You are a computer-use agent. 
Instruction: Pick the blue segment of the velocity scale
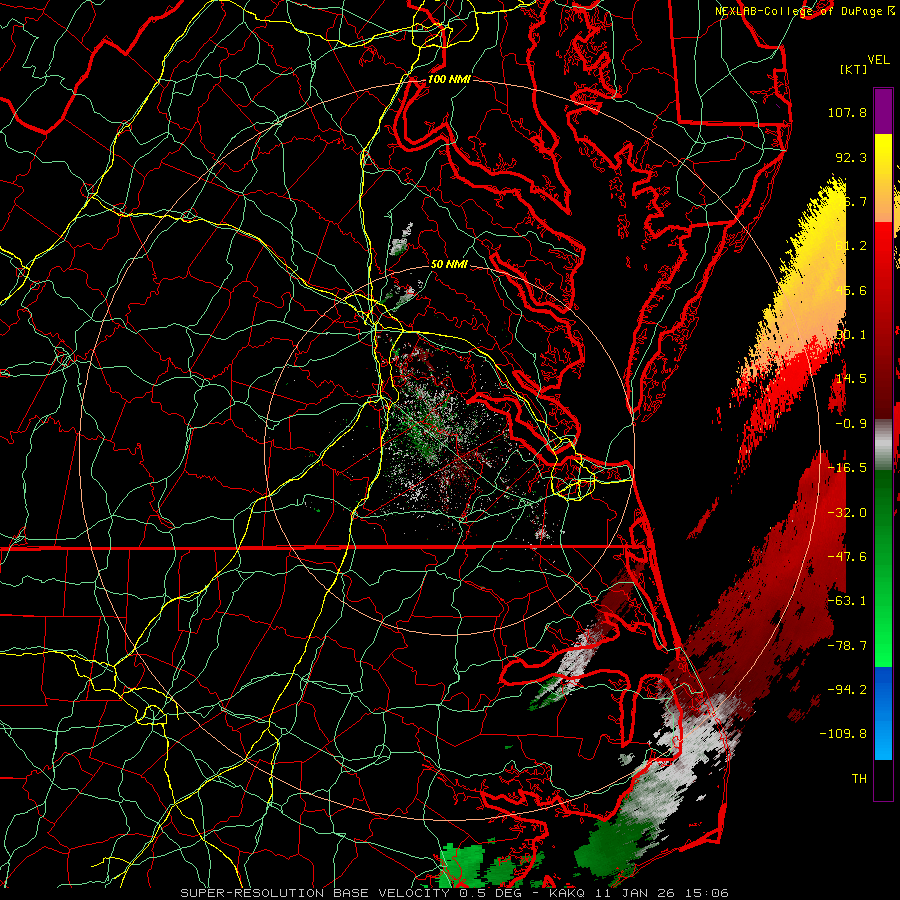click(x=883, y=713)
